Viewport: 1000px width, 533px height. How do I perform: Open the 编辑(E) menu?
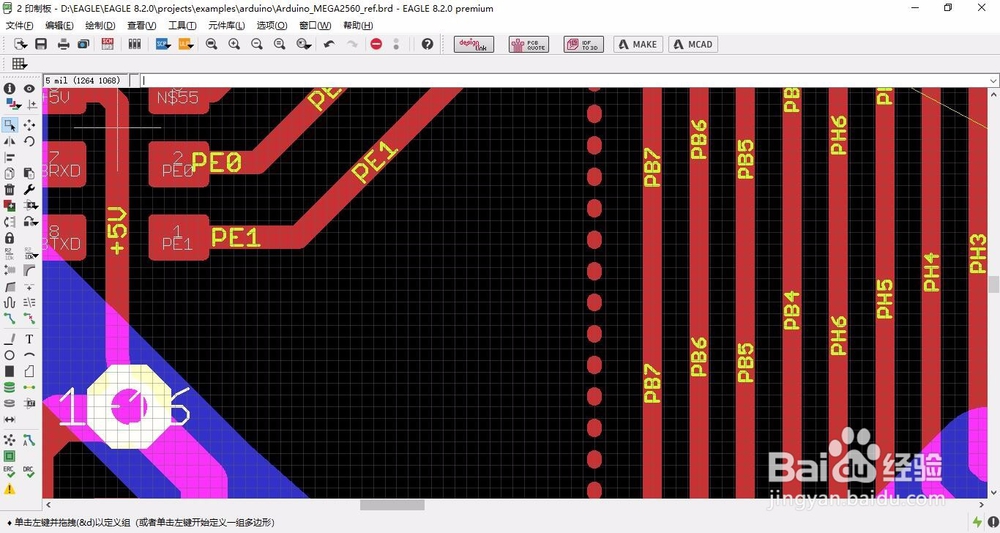tap(59, 26)
